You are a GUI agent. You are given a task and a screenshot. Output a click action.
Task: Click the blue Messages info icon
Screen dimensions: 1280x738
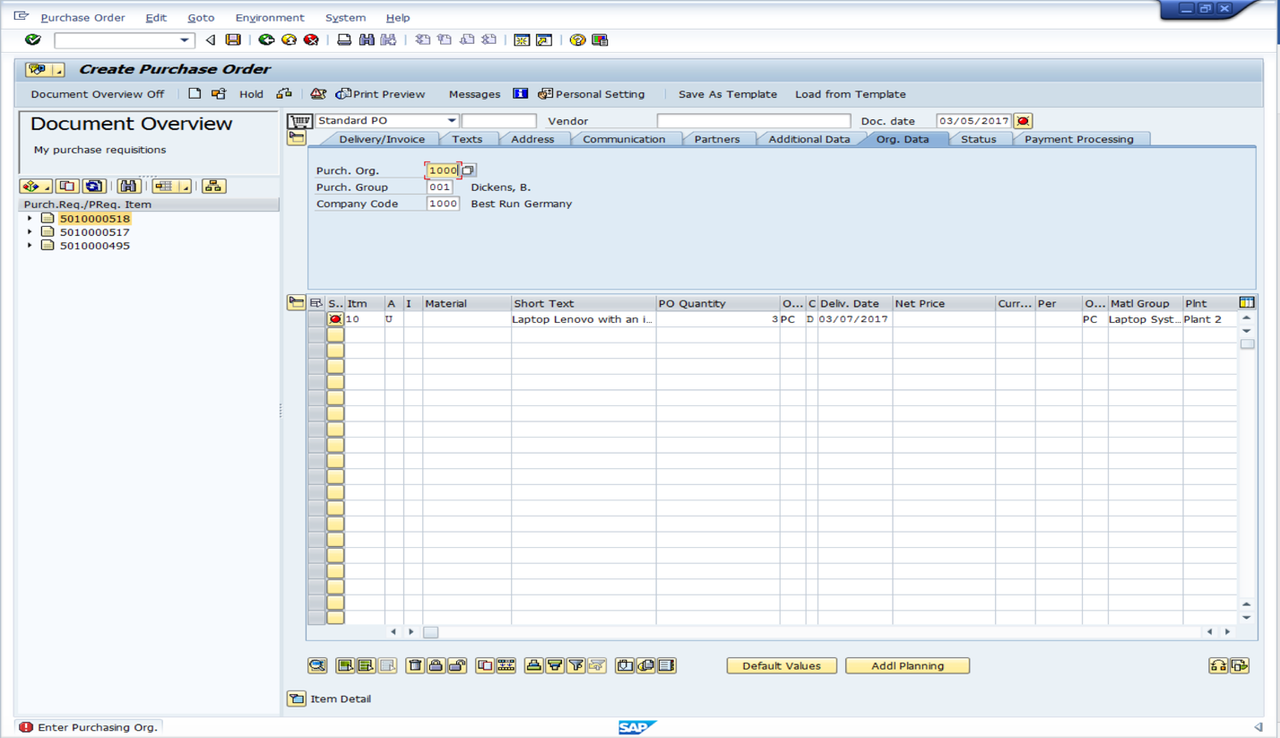pyautogui.click(x=520, y=94)
